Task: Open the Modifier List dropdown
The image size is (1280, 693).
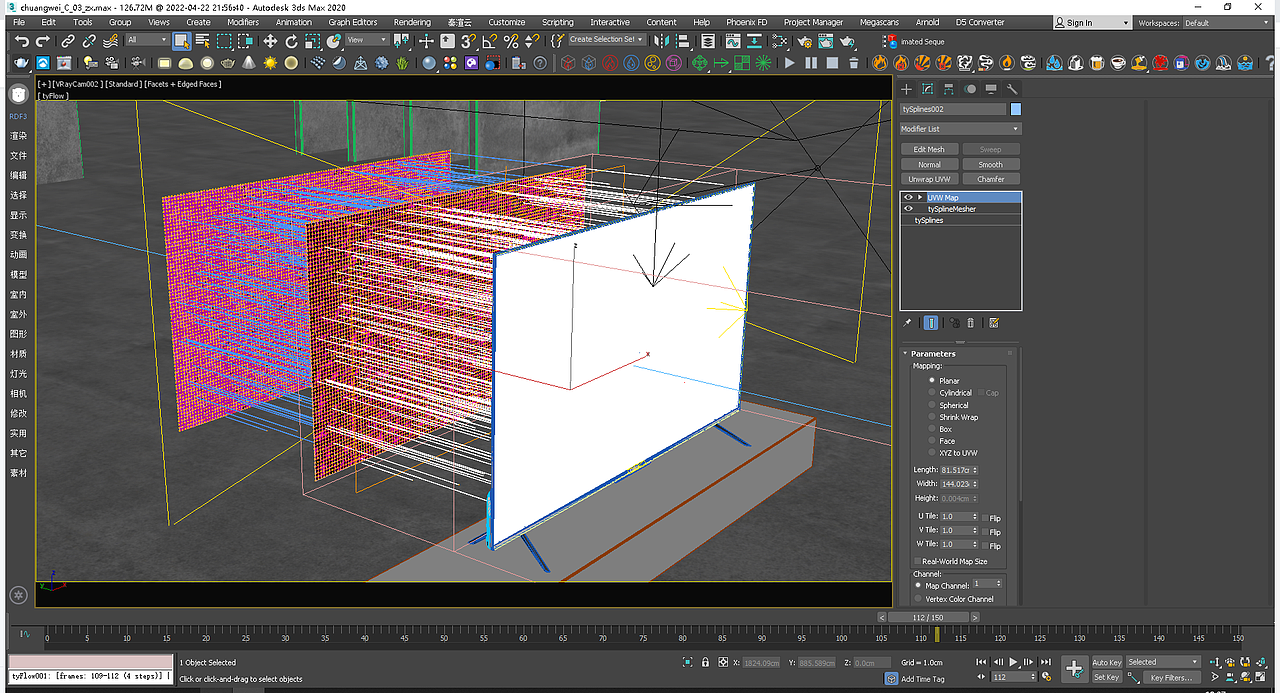Action: tap(960, 129)
